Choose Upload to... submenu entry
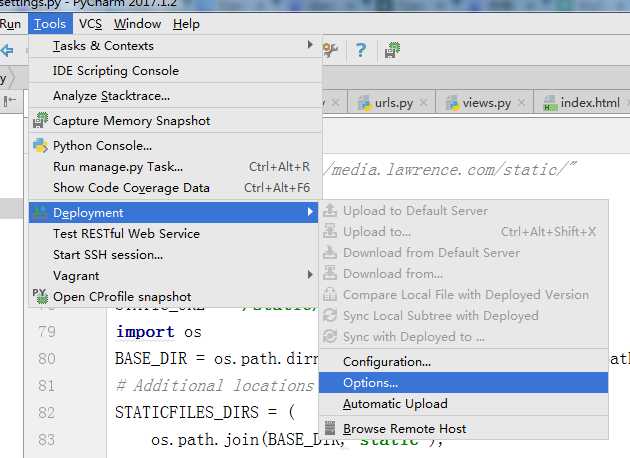The image size is (630, 458). (464, 232)
